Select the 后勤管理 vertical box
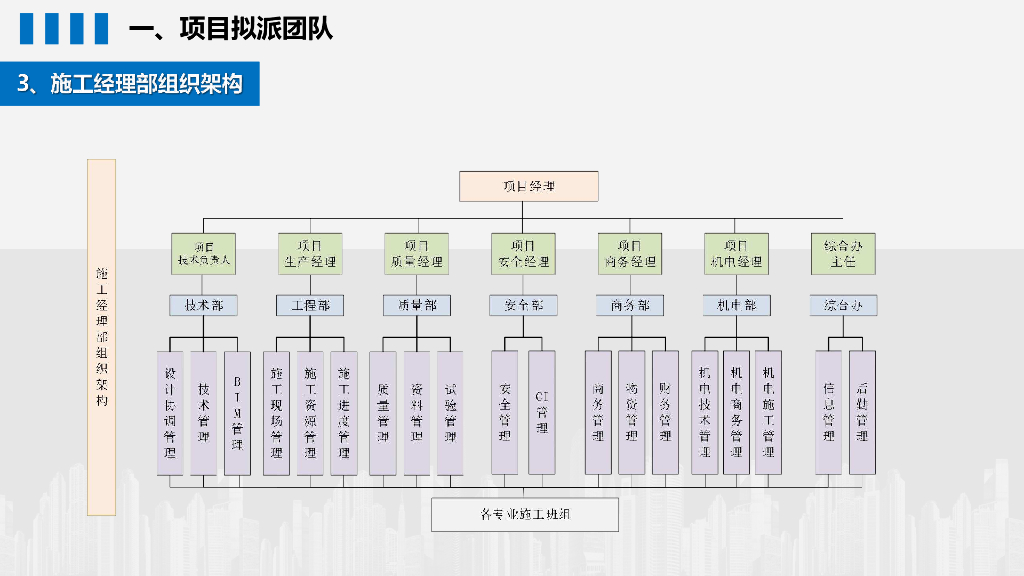 [x=862, y=413]
